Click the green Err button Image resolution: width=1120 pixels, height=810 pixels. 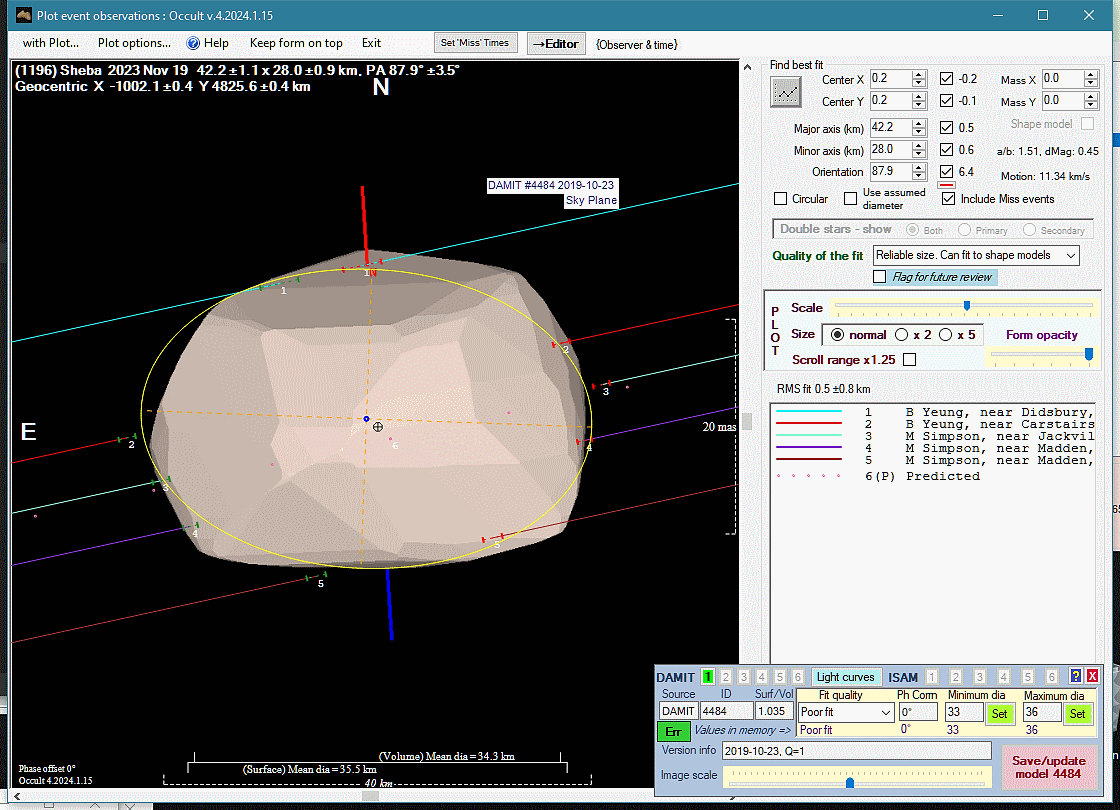[673, 732]
